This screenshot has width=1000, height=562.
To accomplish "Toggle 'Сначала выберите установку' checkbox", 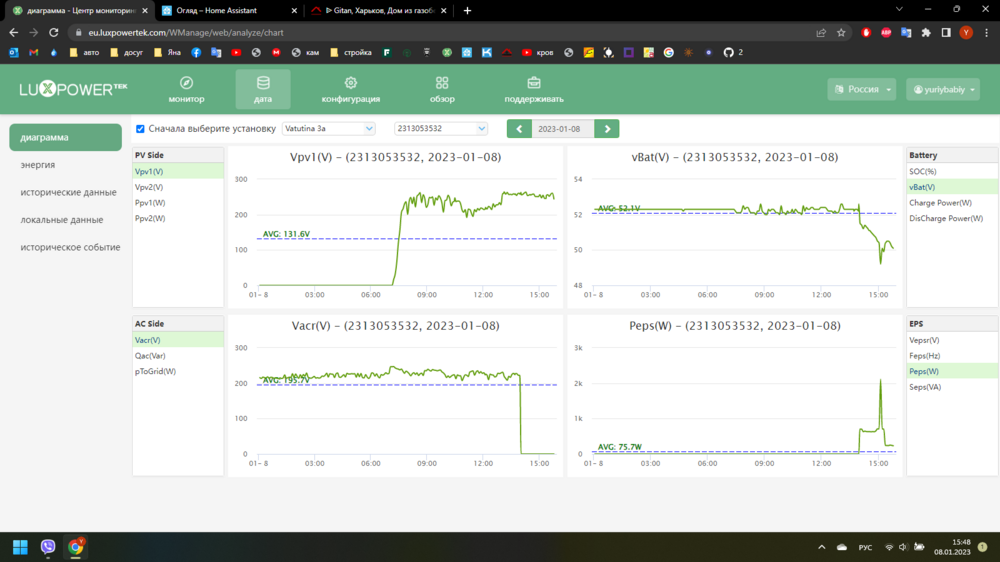I will 141,129.
